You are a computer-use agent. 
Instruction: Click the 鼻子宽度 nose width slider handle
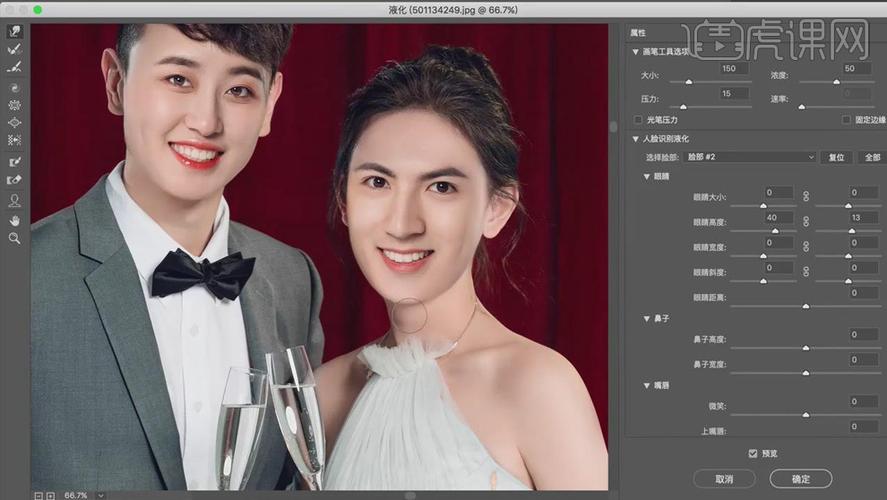pyautogui.click(x=806, y=373)
